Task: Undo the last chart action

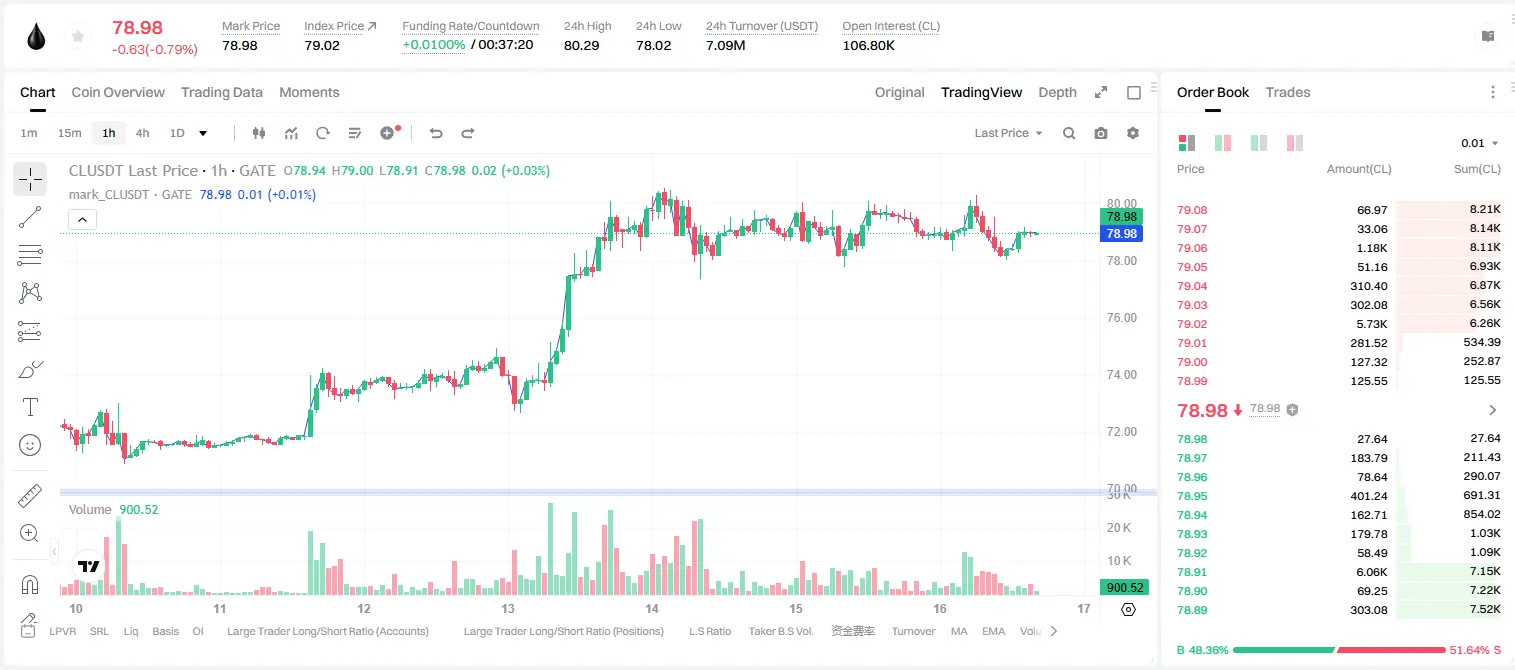Action: pyautogui.click(x=435, y=133)
